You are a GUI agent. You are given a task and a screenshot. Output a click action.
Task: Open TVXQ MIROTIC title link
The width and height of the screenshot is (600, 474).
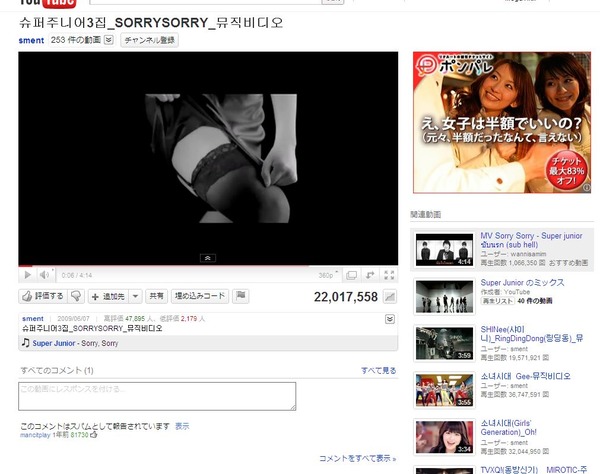tap(534, 470)
